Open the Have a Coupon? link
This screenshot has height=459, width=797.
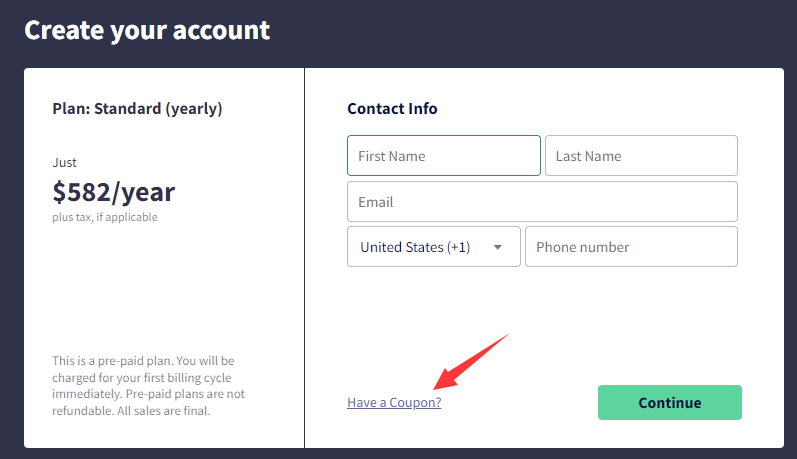click(394, 402)
